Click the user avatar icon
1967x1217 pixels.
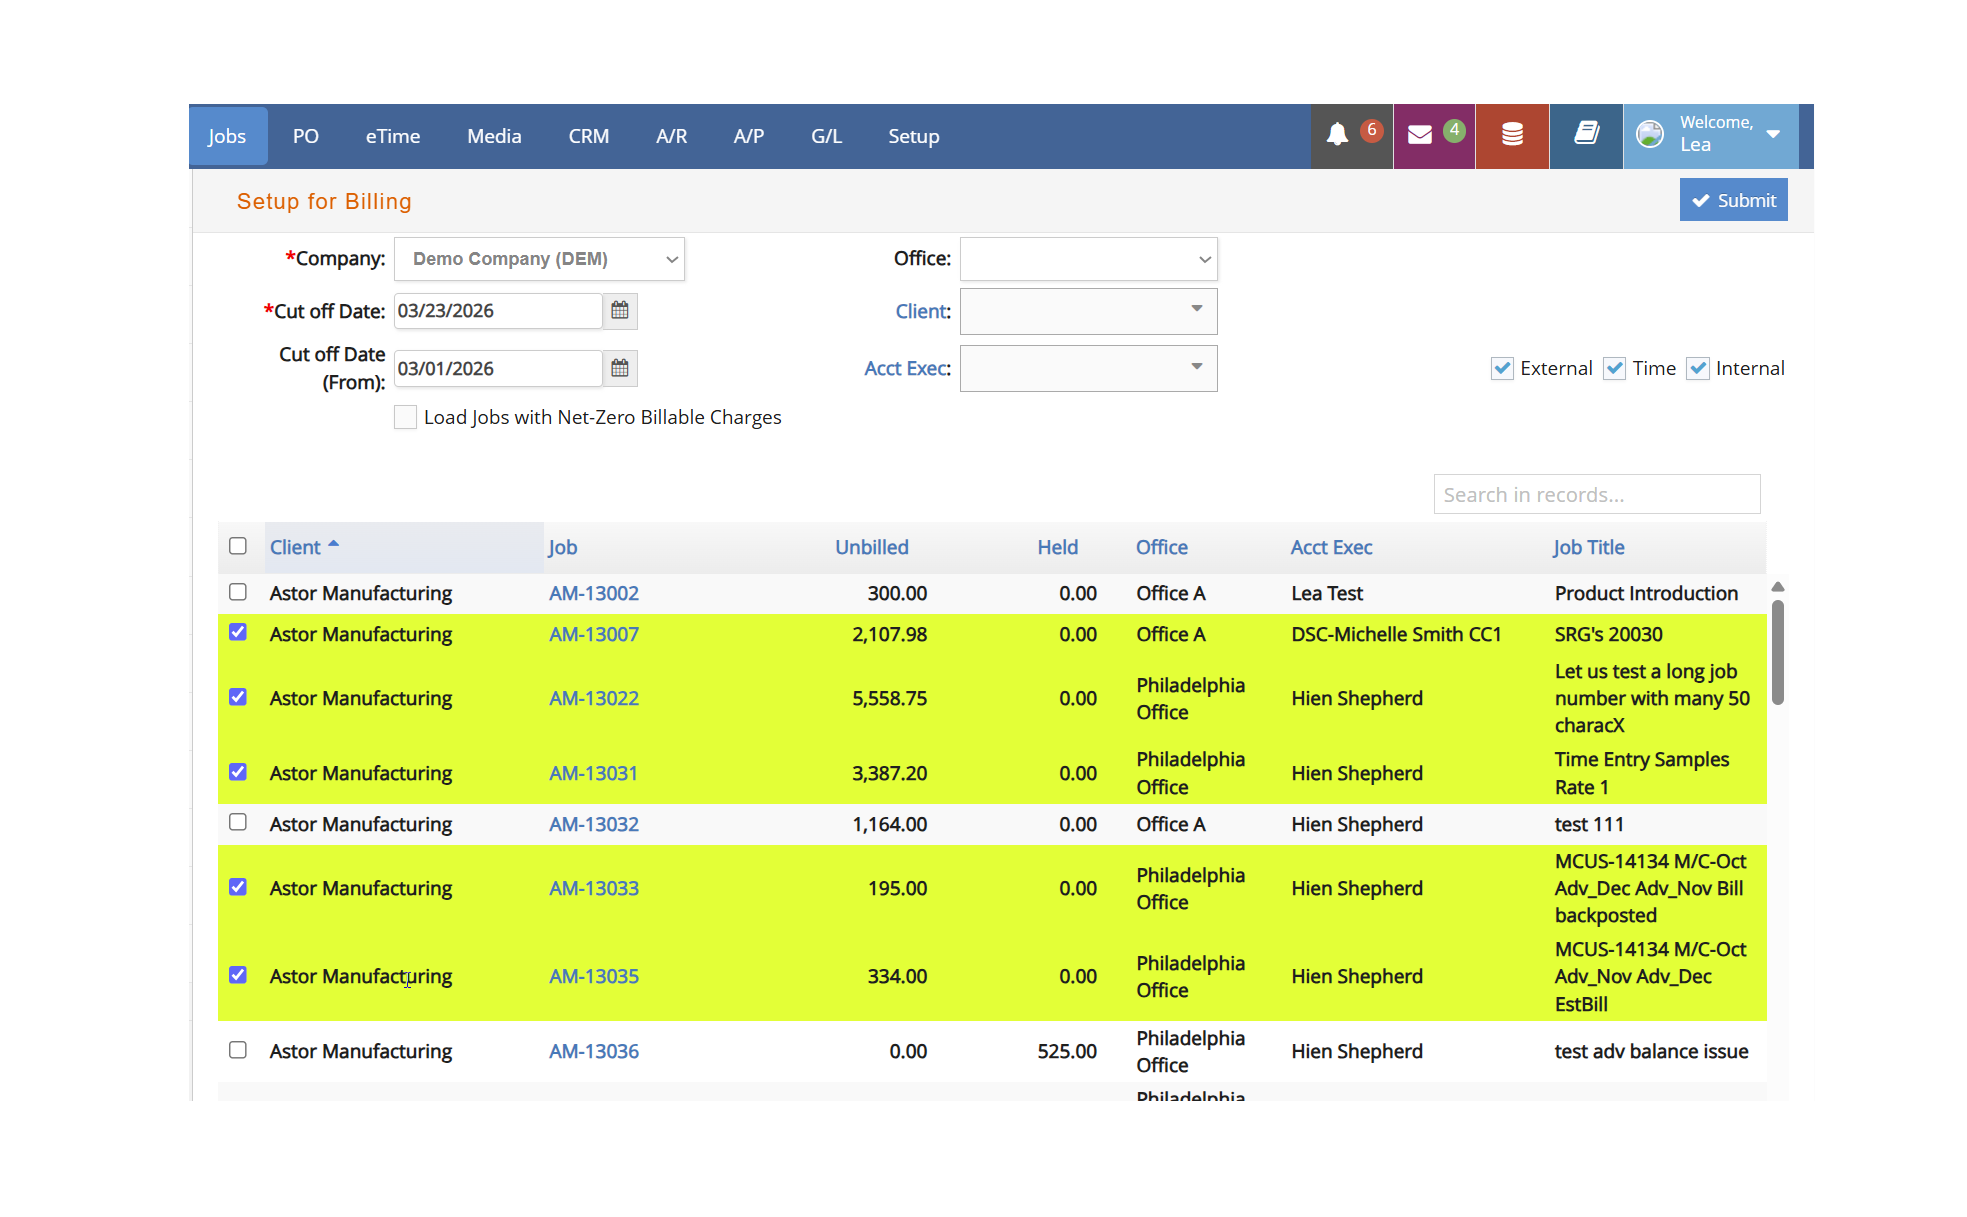[x=1650, y=134]
